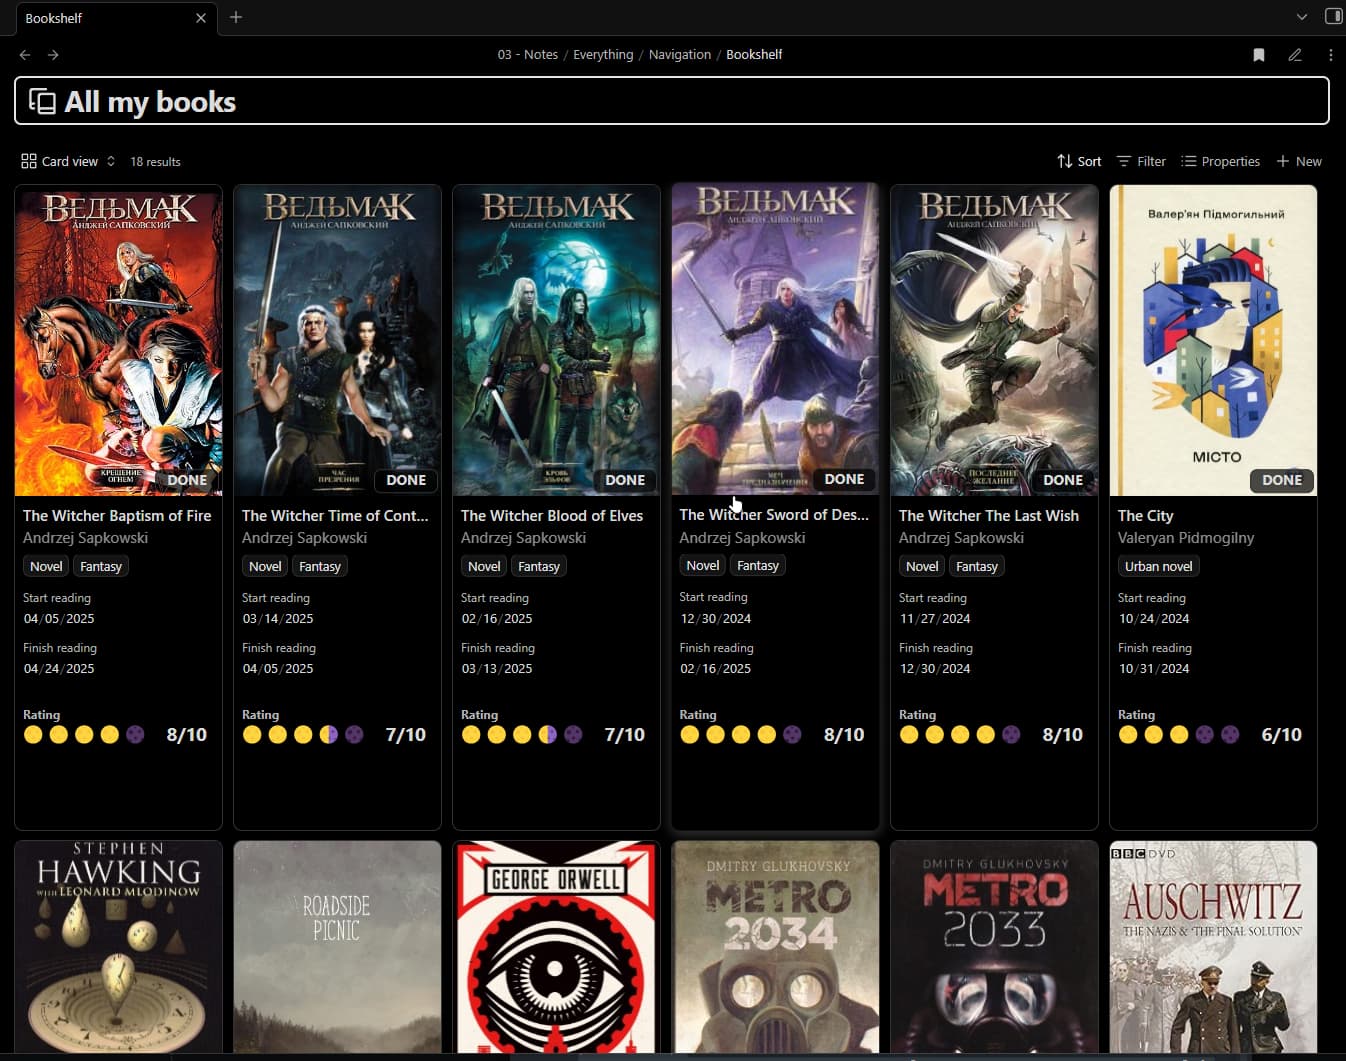Click the Everything breadcrumb link
1346x1061 pixels.
[602, 55]
